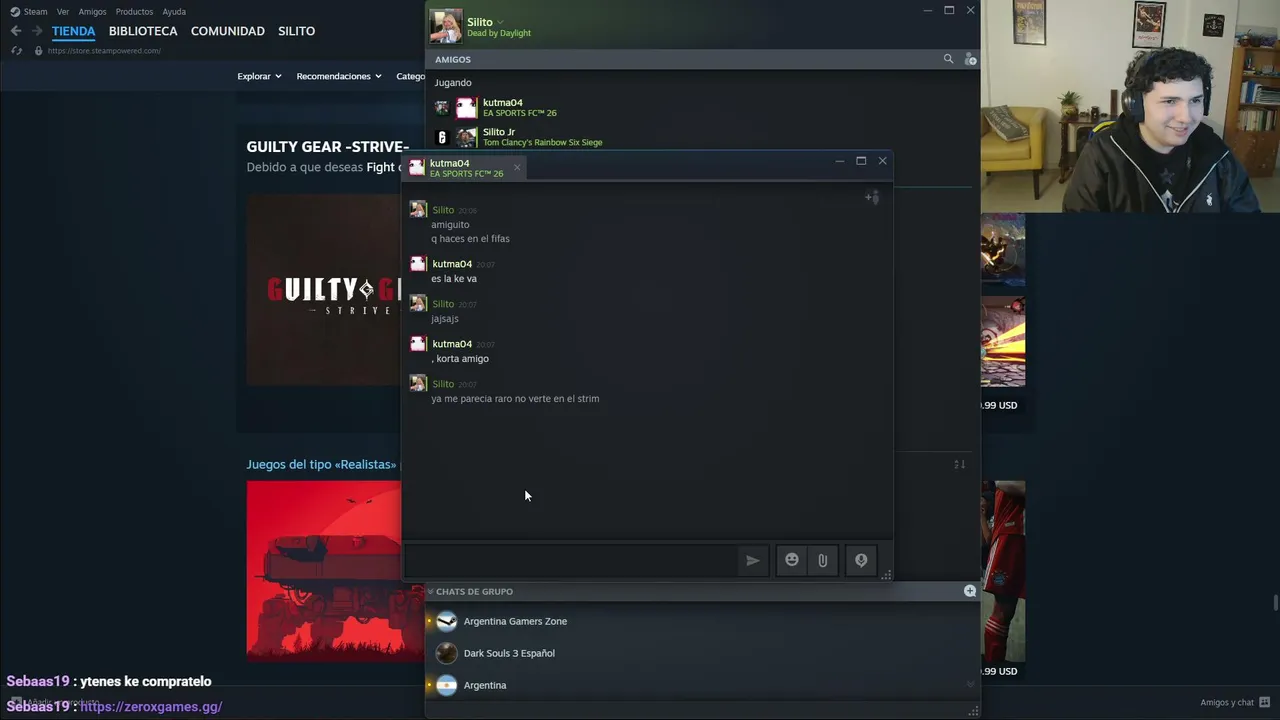This screenshot has height=720, width=1280.
Task: Click the message ", korta amigo"
Action: pos(460,359)
